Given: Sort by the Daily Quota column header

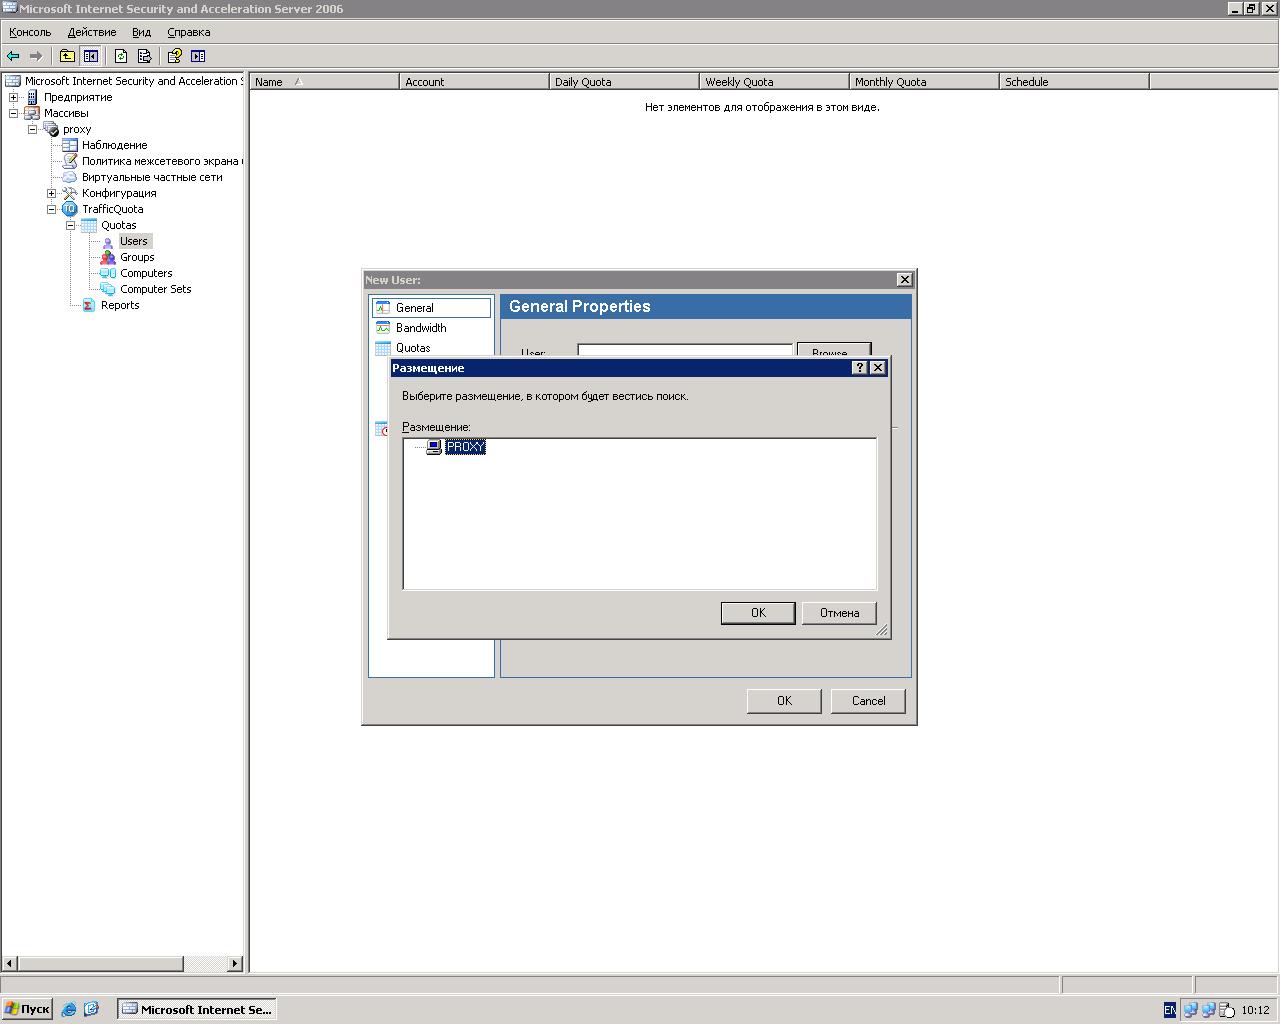Looking at the screenshot, I should click(x=625, y=82).
